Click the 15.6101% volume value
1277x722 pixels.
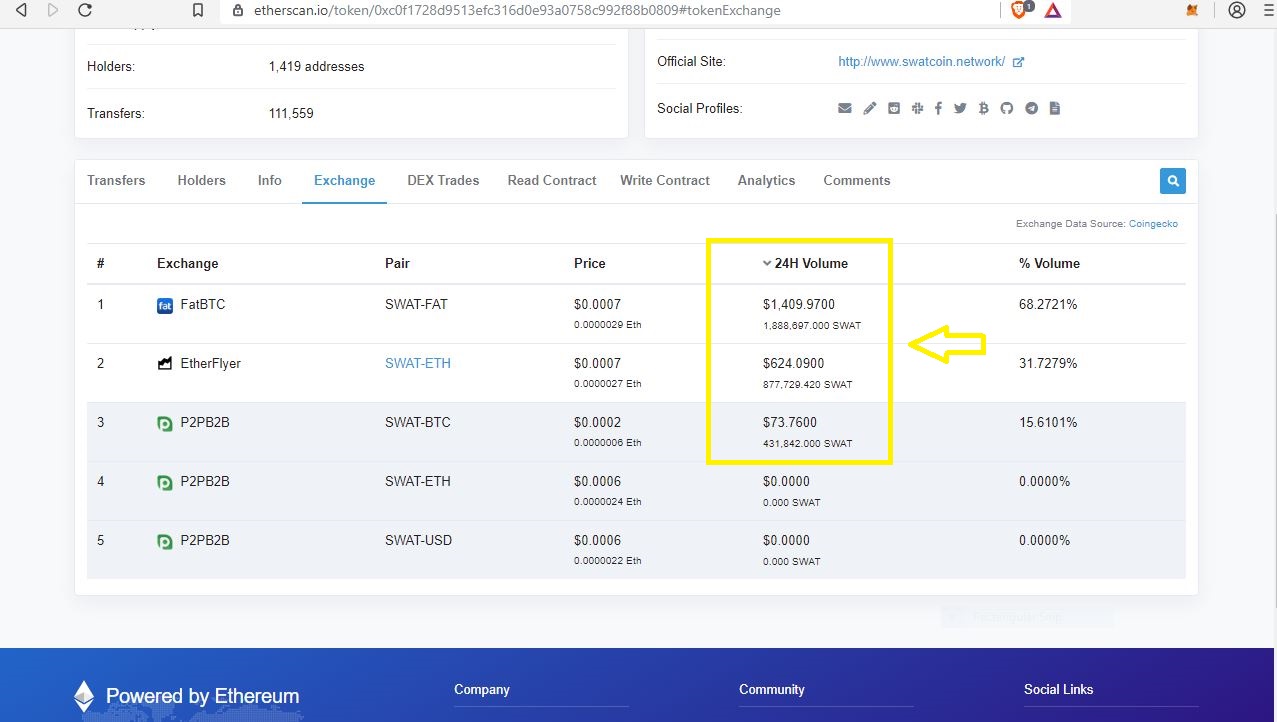[x=1048, y=422]
